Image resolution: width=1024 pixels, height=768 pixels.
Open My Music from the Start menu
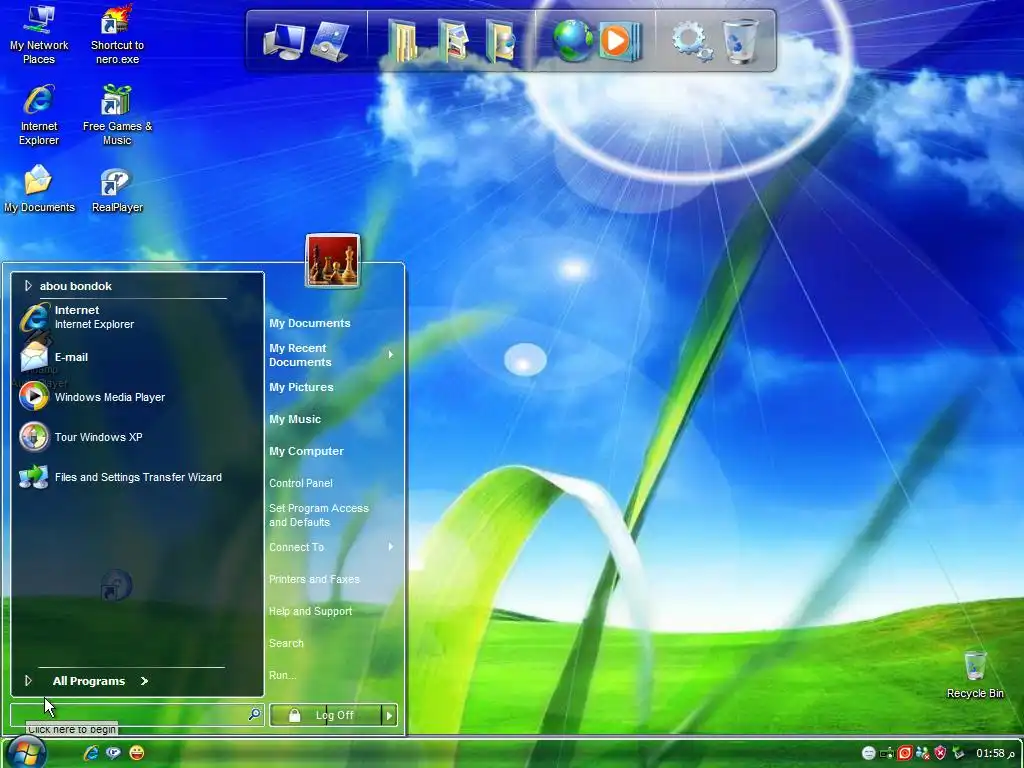pyautogui.click(x=295, y=419)
